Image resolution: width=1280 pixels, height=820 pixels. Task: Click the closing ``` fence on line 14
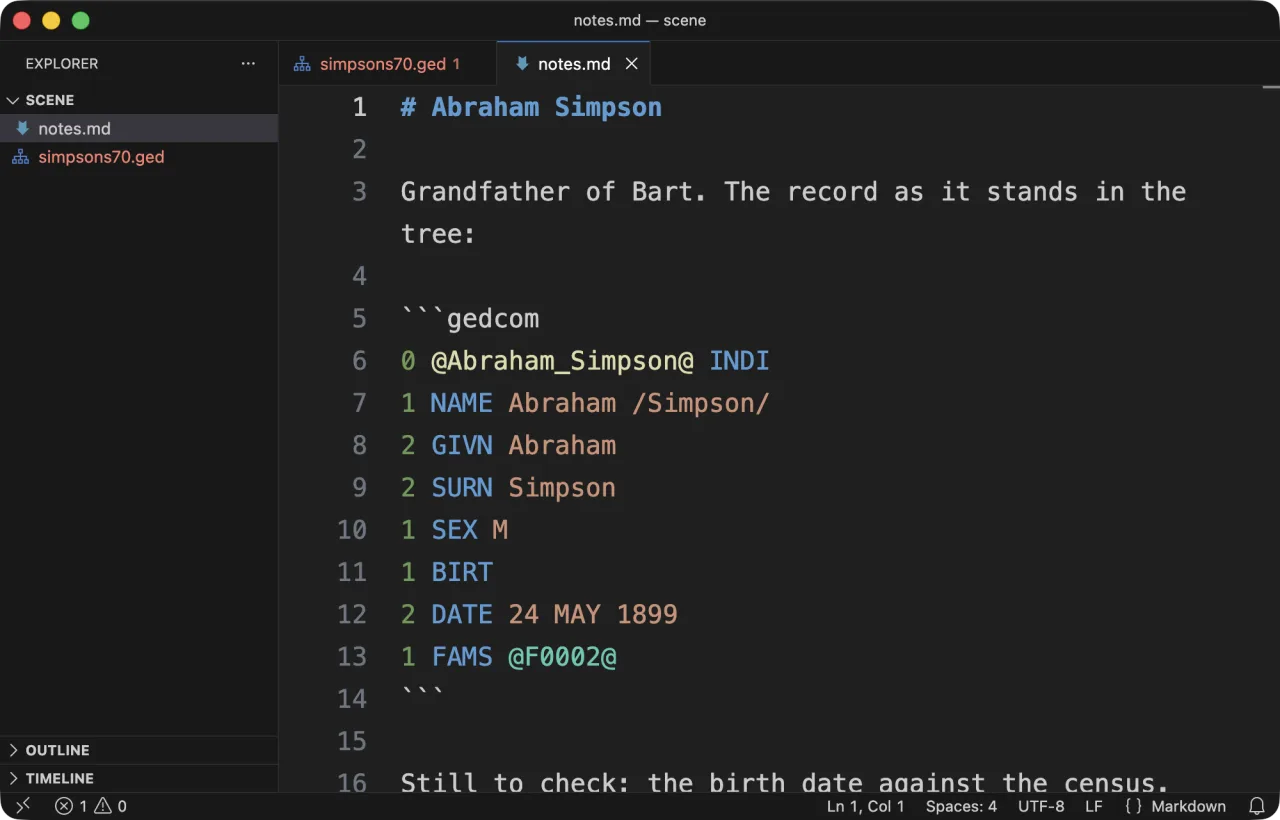click(x=421, y=692)
